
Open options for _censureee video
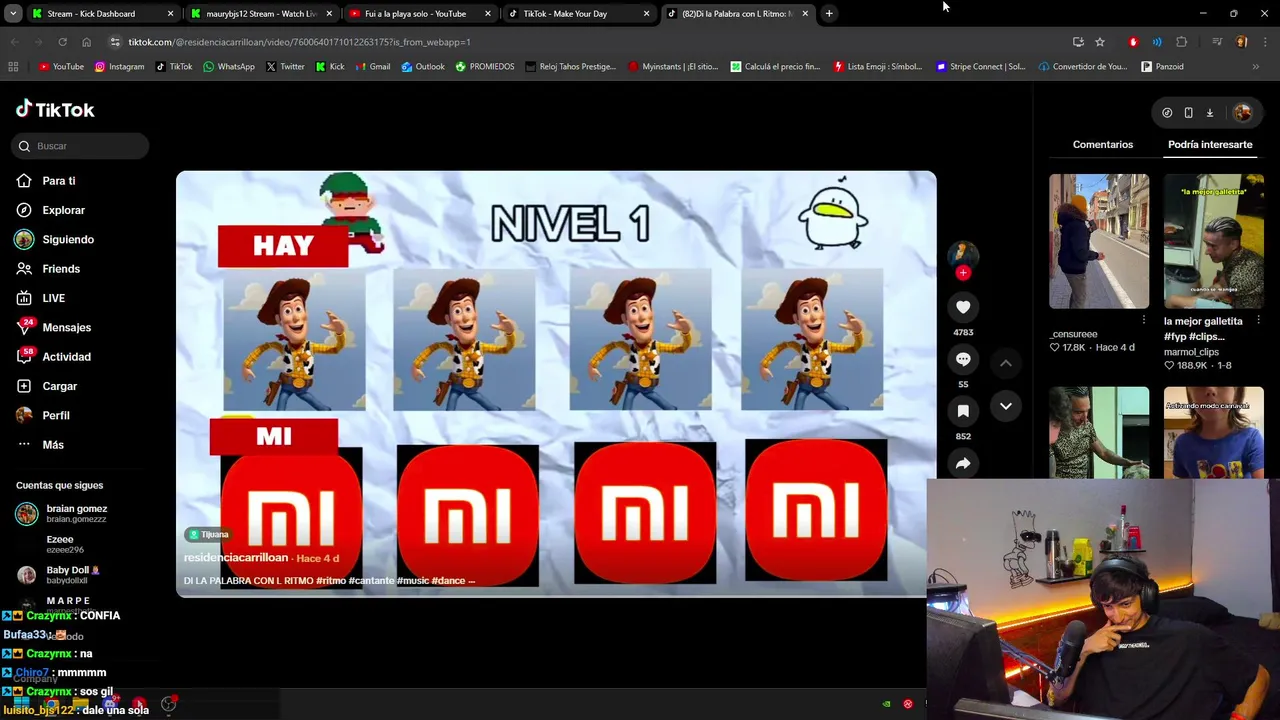1144,320
